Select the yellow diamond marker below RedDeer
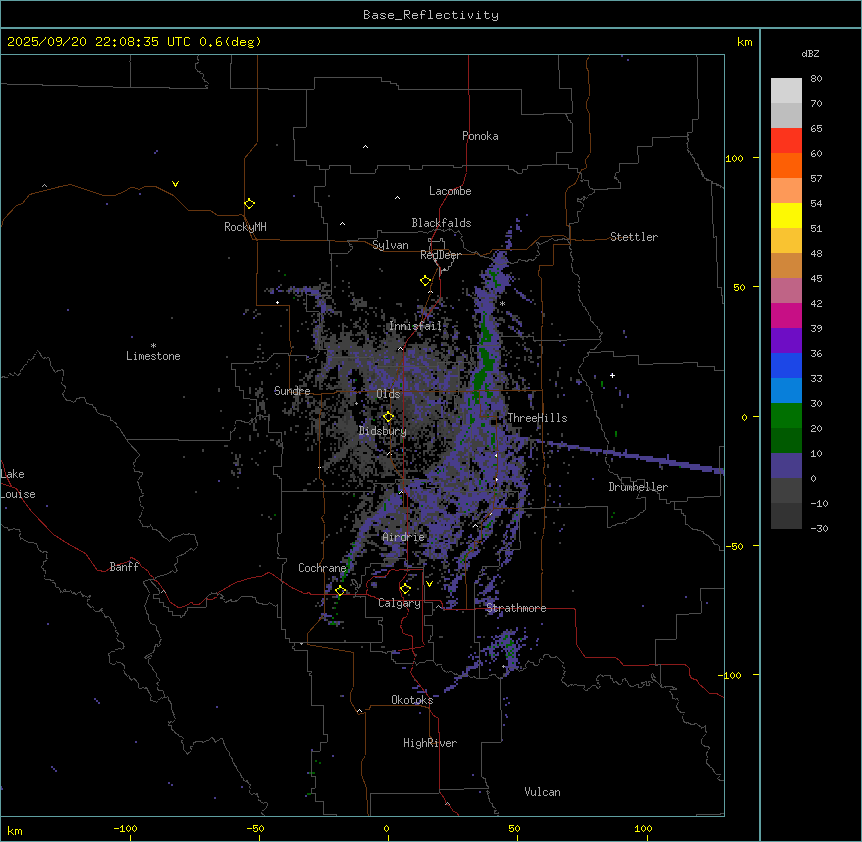Viewport: 862px width, 842px height. pyautogui.click(x=426, y=281)
